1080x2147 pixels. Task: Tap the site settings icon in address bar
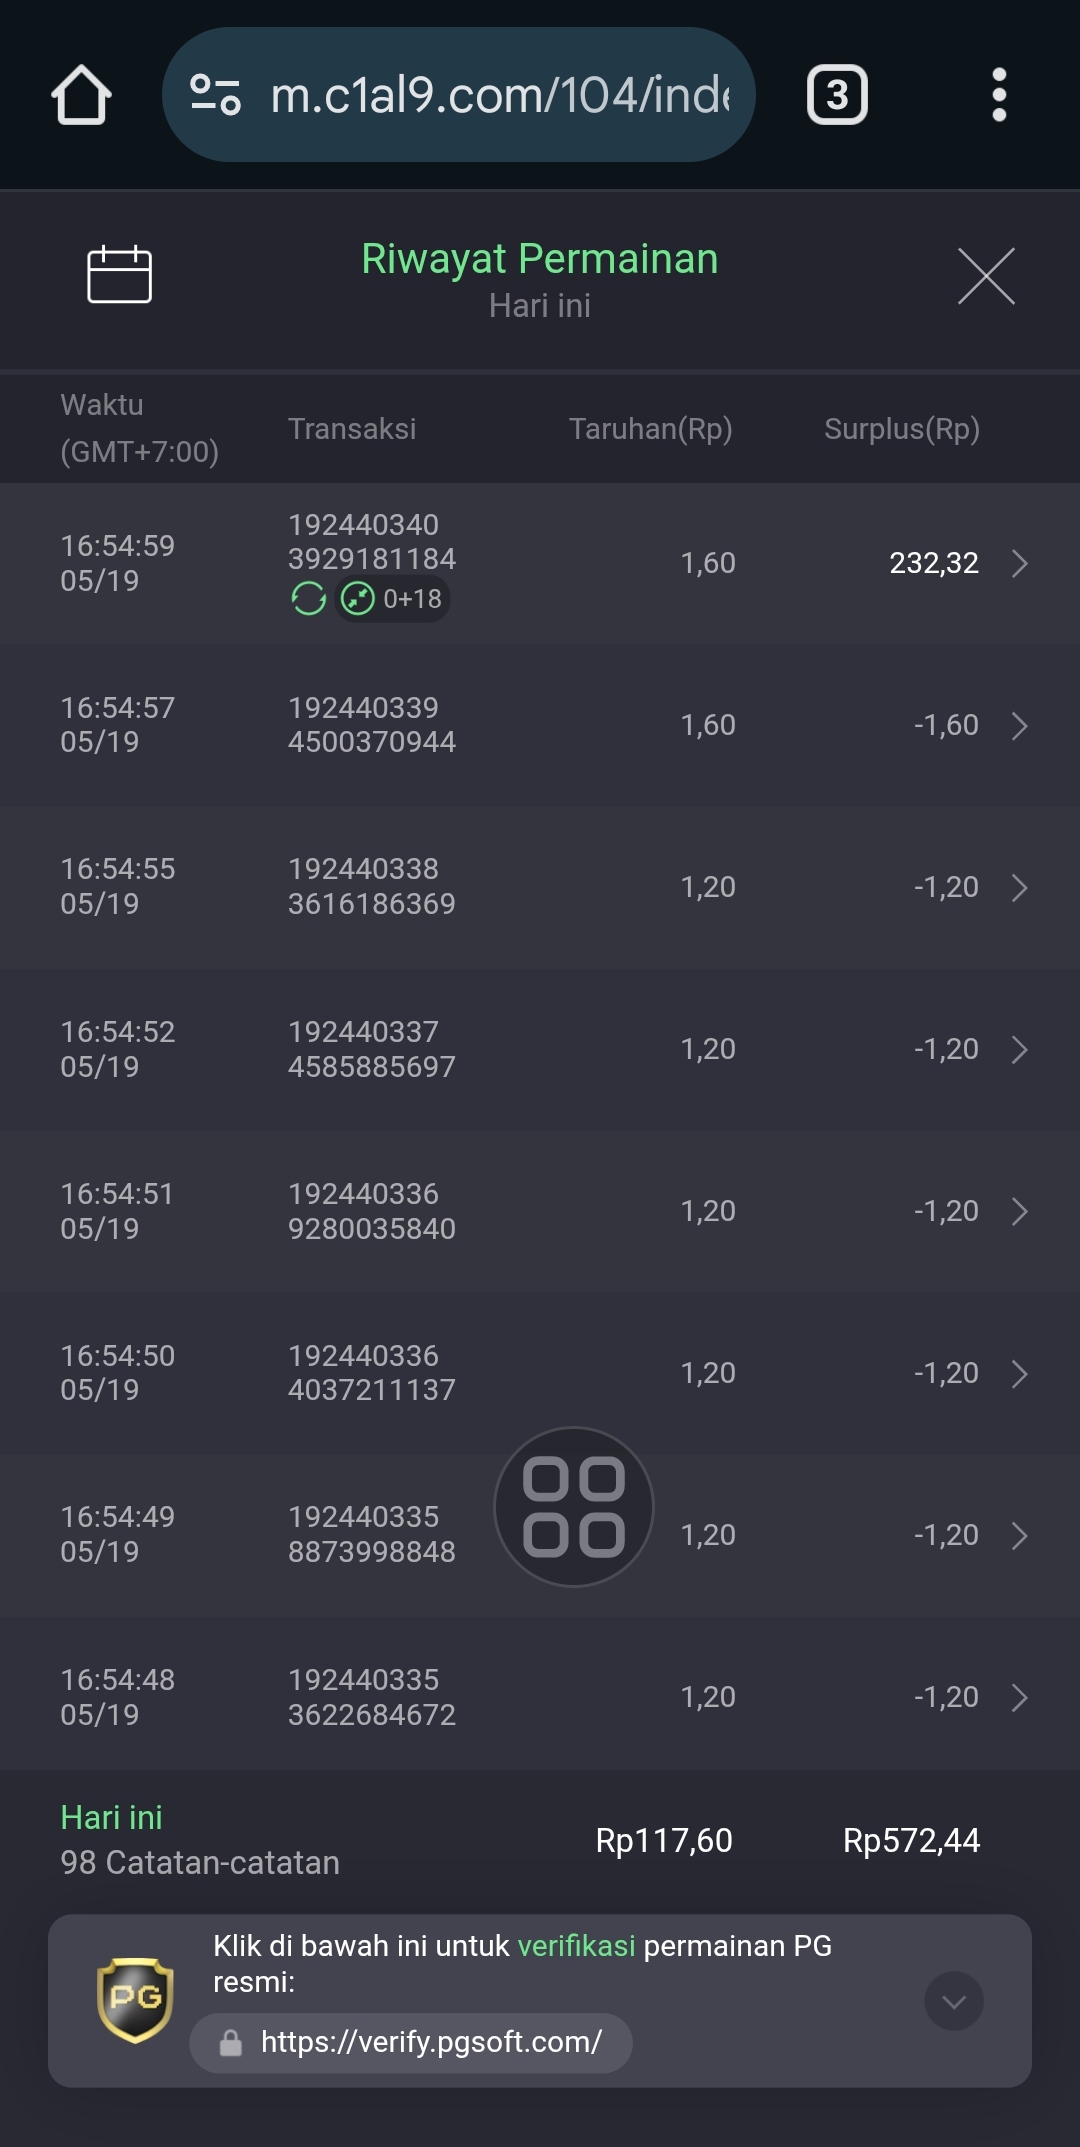coord(215,95)
